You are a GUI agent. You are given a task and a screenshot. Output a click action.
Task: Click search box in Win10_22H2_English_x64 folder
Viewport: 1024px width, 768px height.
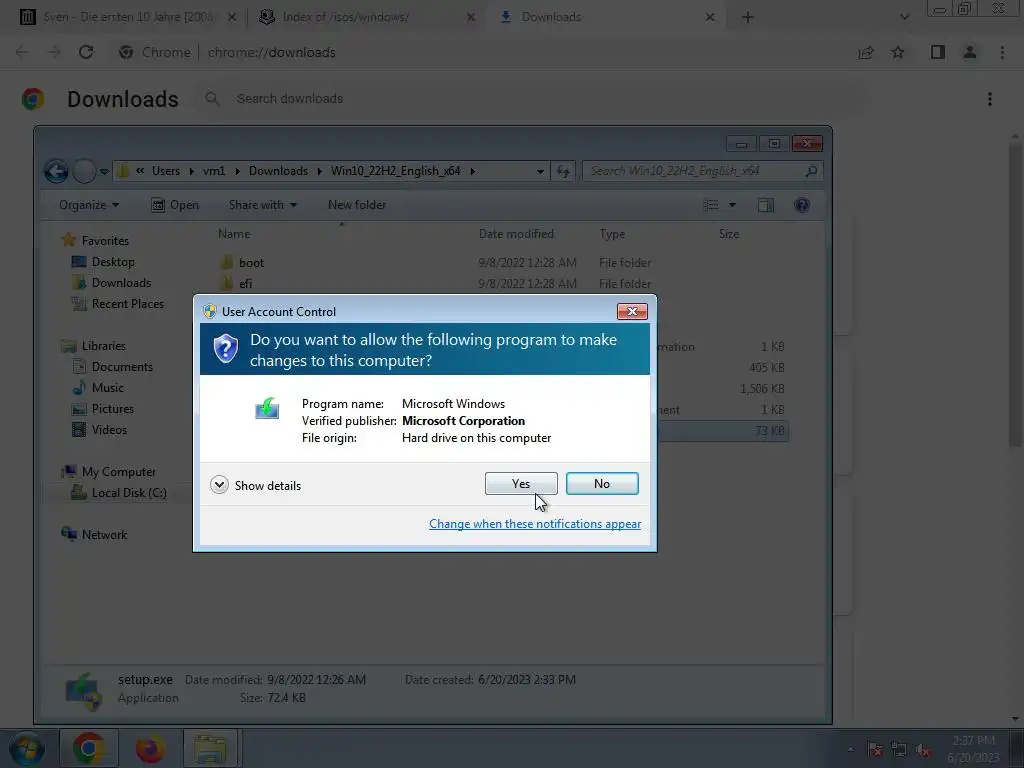click(702, 171)
